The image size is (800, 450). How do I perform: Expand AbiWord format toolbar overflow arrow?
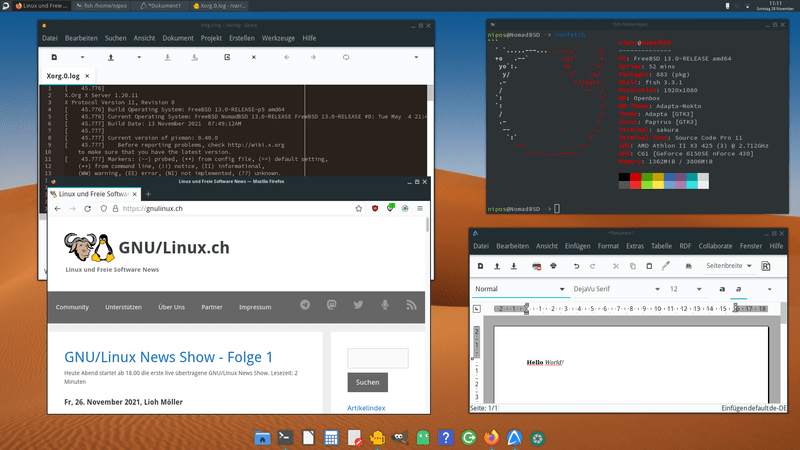tap(769, 289)
